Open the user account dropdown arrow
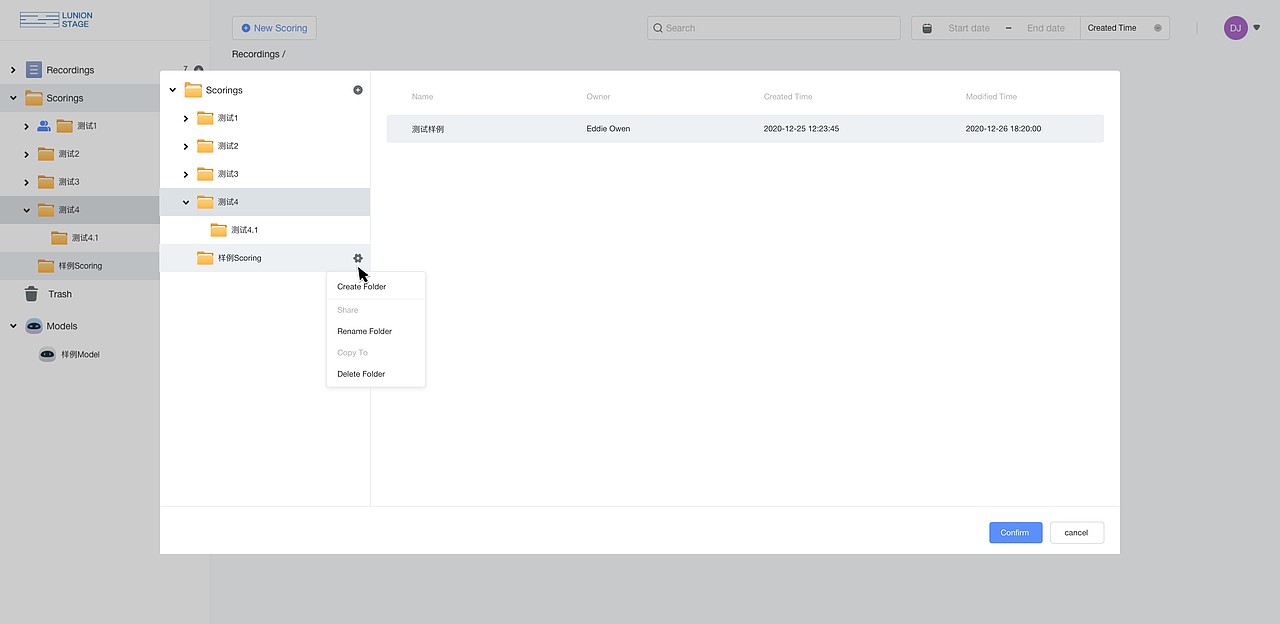This screenshot has width=1280, height=624. [x=1257, y=28]
